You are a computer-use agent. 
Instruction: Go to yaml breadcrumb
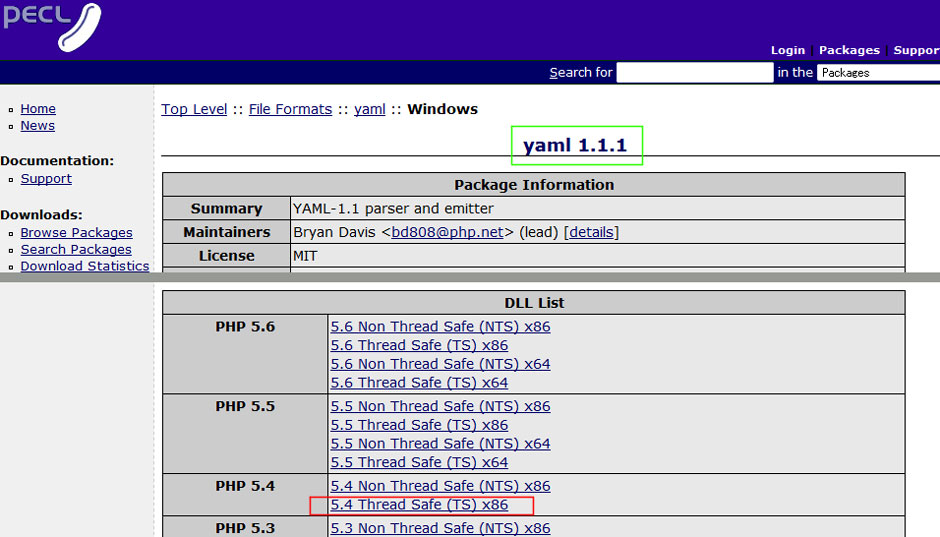369,109
